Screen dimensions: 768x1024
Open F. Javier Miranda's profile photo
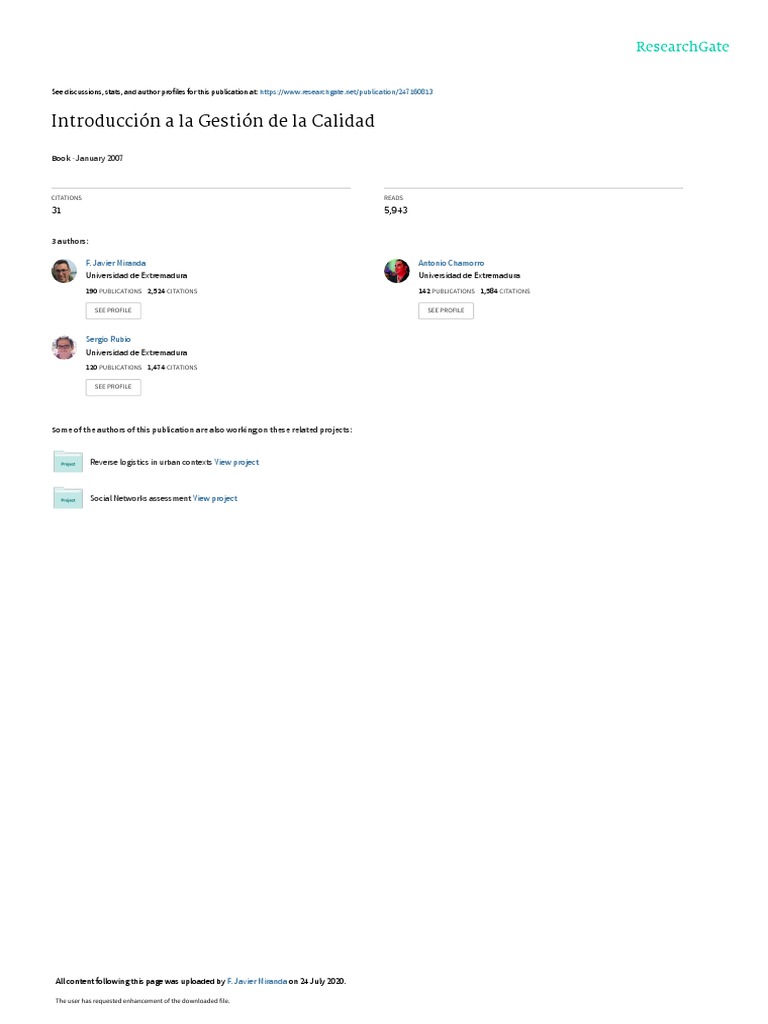[x=64, y=270]
